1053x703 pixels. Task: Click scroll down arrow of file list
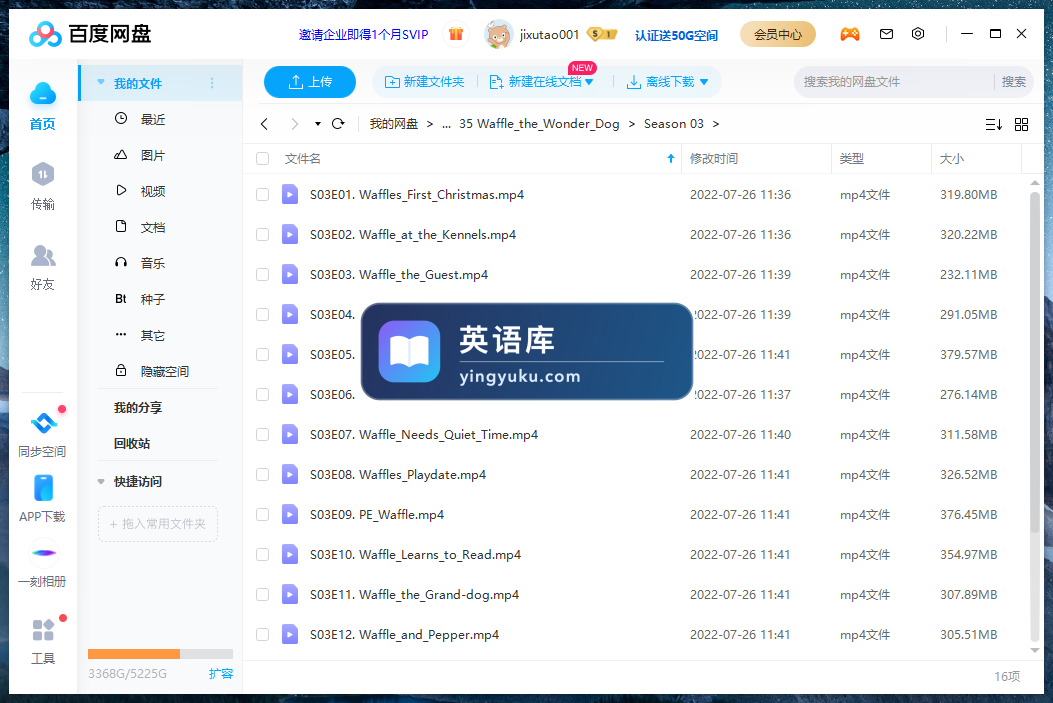tap(1035, 651)
